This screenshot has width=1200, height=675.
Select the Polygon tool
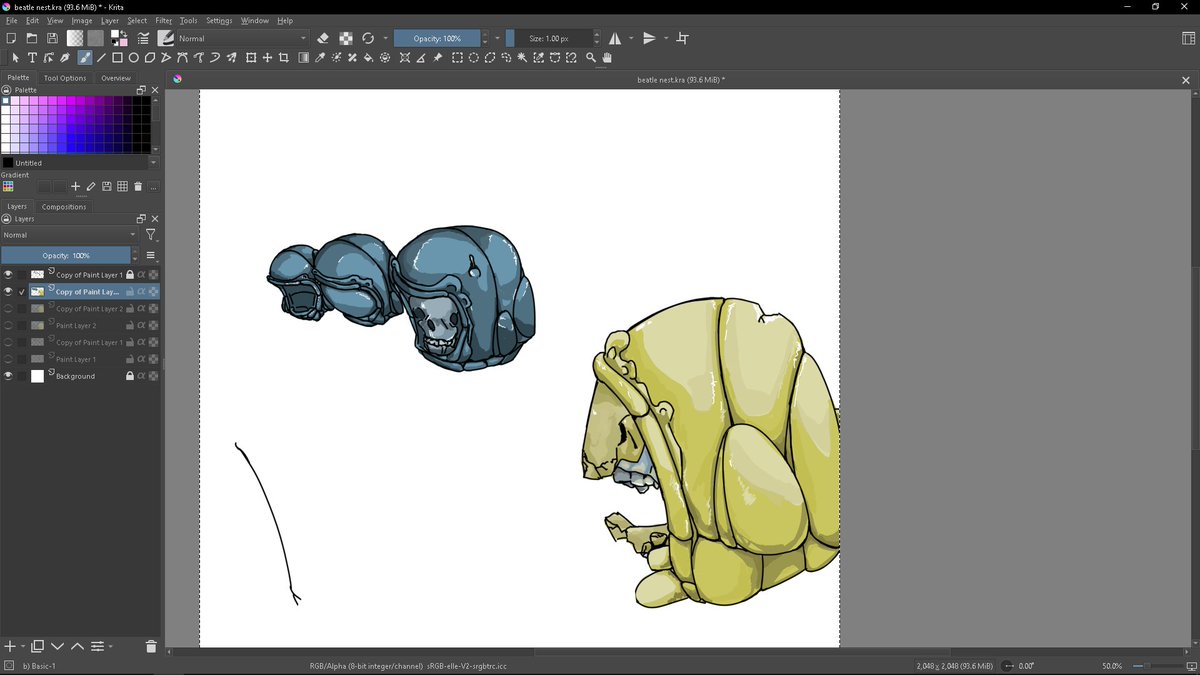point(149,58)
